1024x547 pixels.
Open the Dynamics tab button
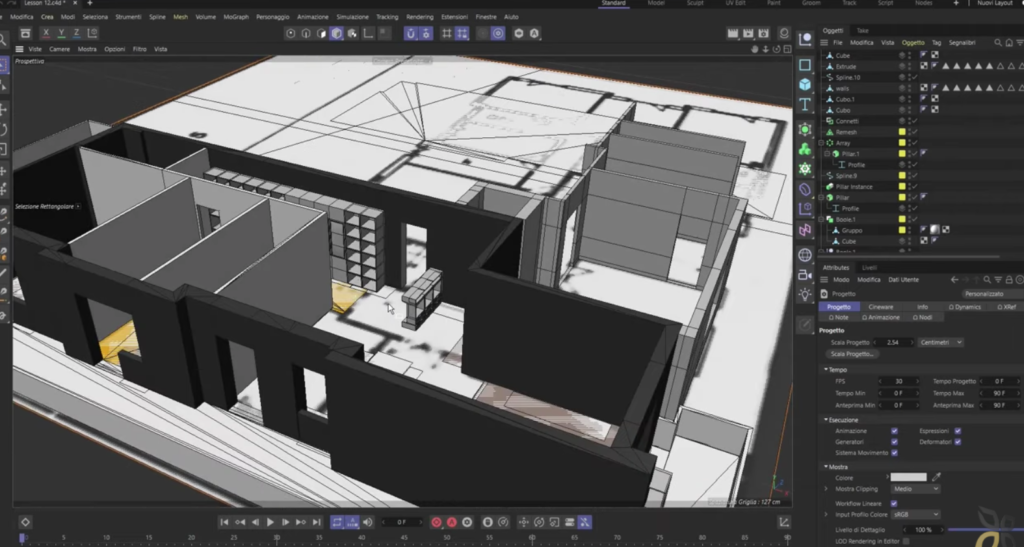click(x=965, y=307)
